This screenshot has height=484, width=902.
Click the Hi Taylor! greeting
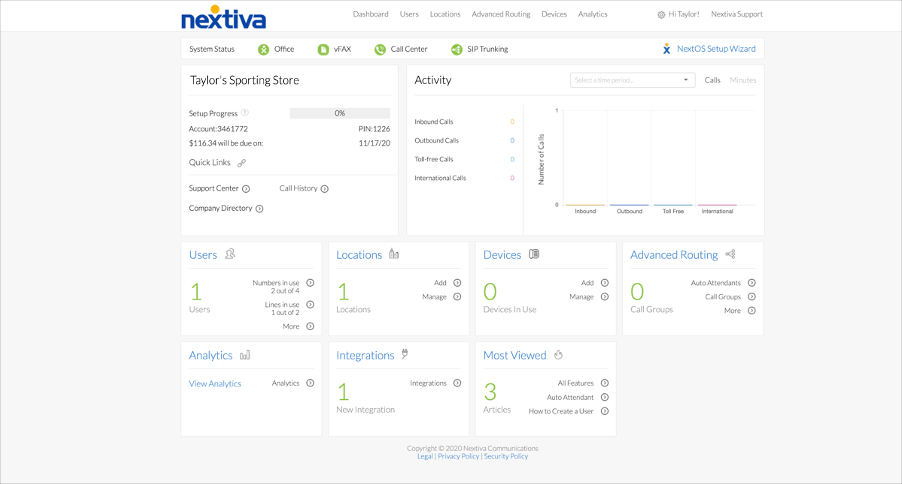[683, 14]
